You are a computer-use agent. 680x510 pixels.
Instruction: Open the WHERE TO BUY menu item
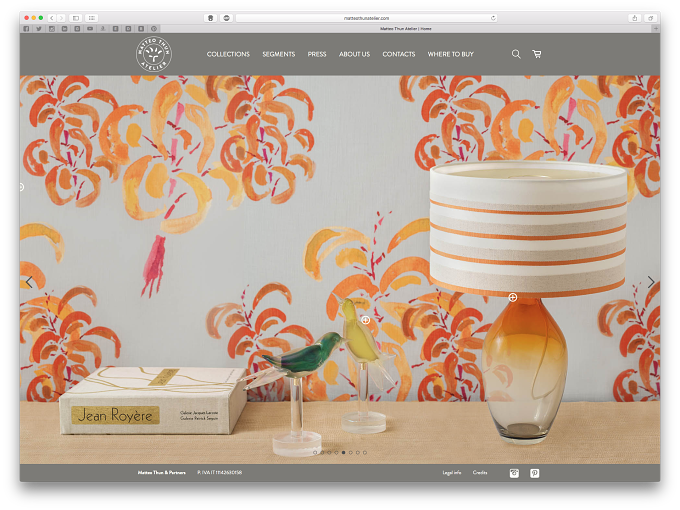[x=451, y=54]
